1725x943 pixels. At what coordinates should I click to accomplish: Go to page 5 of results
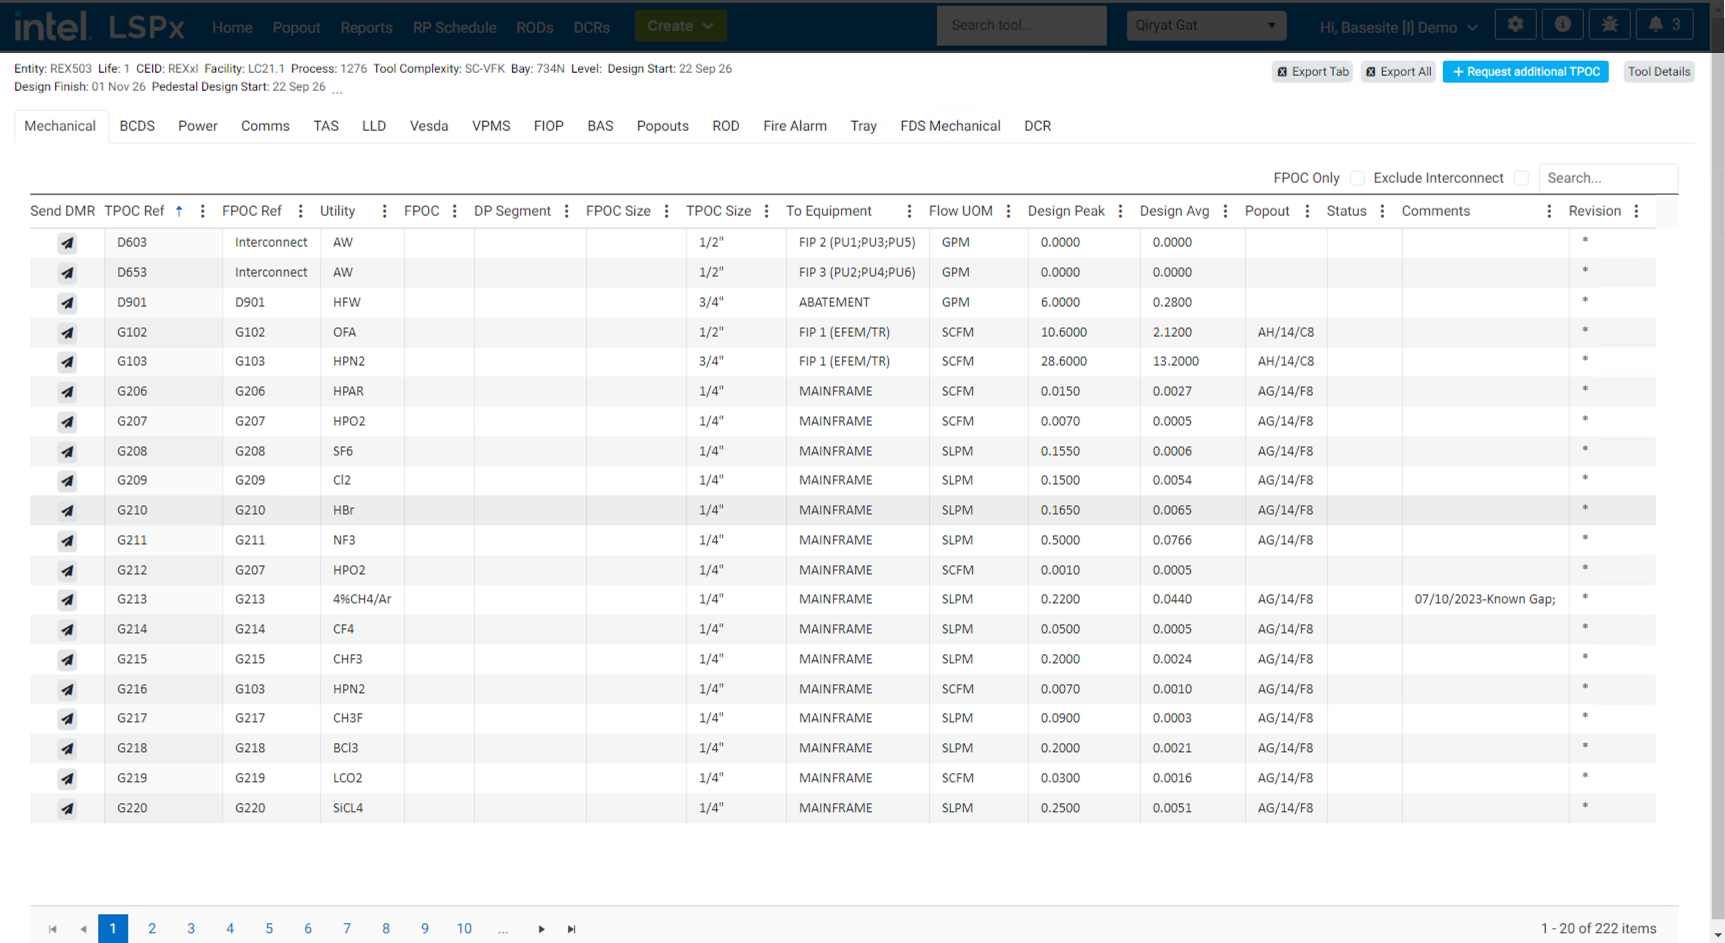pyautogui.click(x=269, y=929)
